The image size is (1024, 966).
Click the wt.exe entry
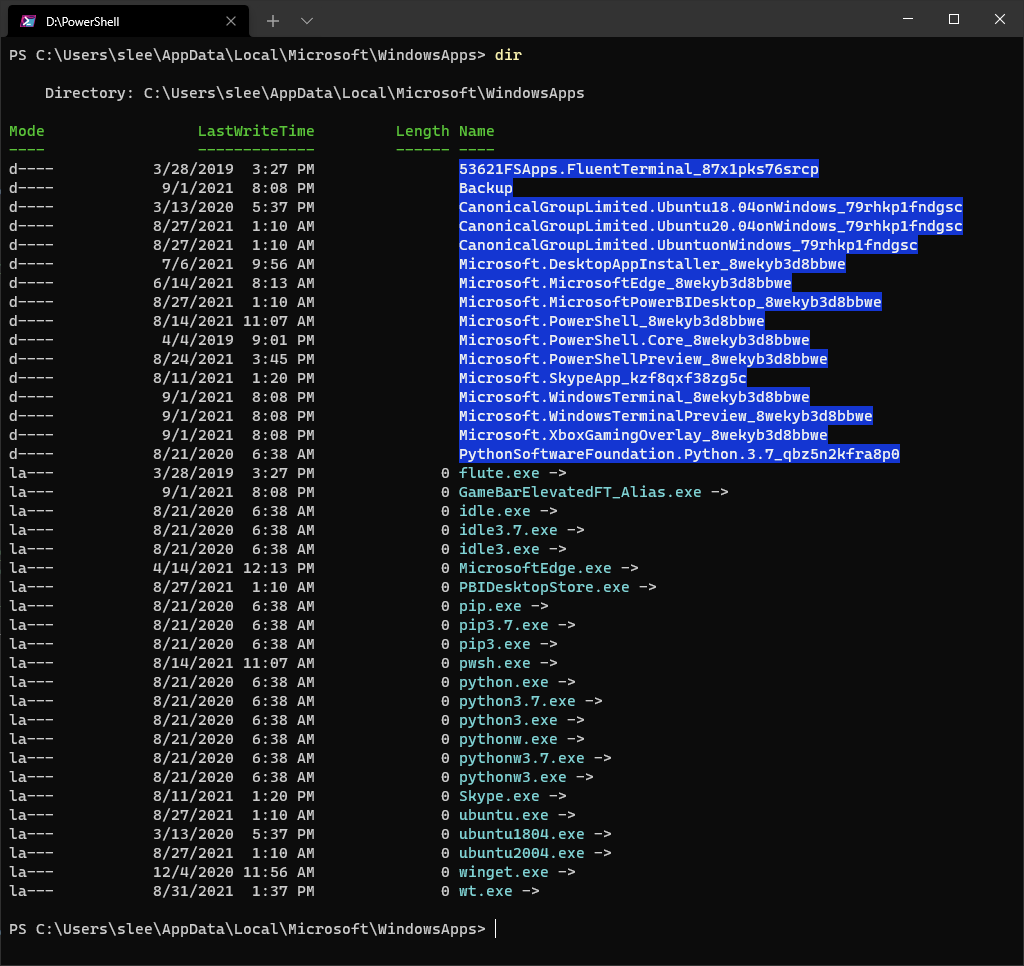point(485,890)
